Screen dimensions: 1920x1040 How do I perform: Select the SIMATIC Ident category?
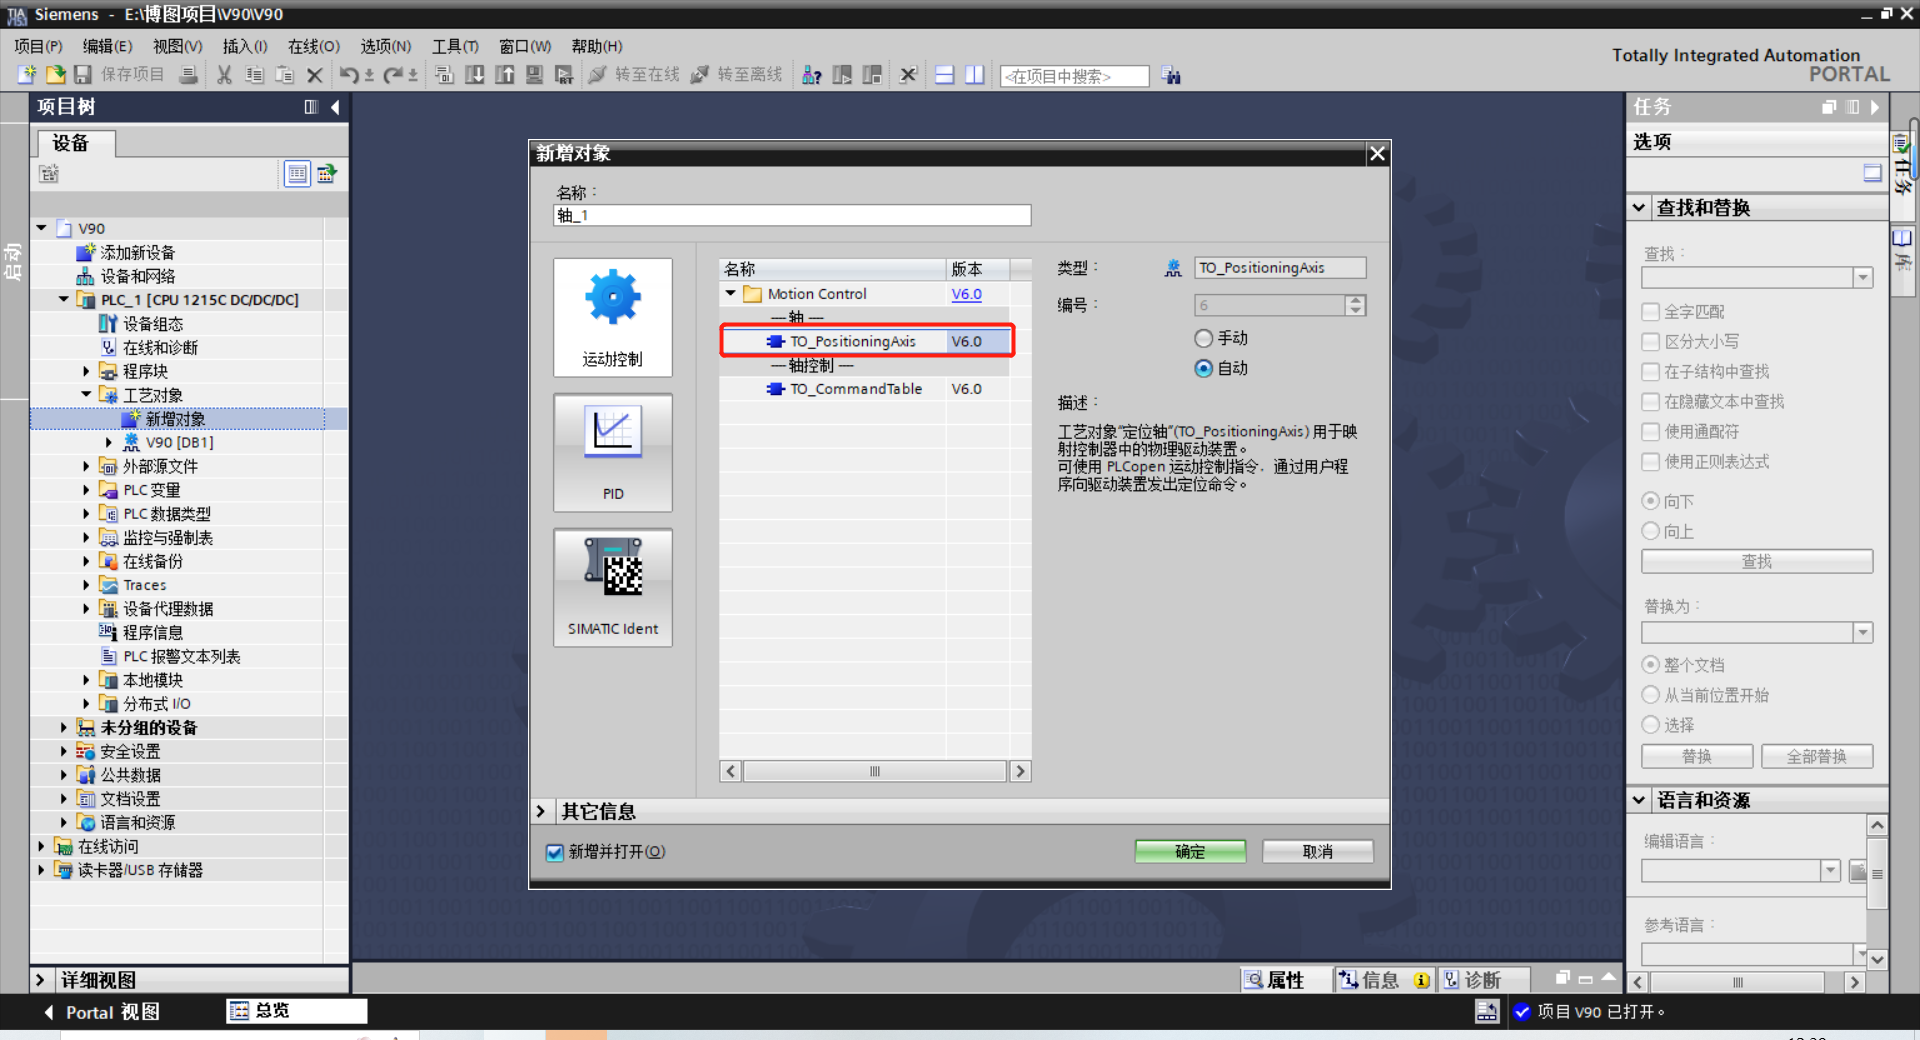tap(613, 588)
